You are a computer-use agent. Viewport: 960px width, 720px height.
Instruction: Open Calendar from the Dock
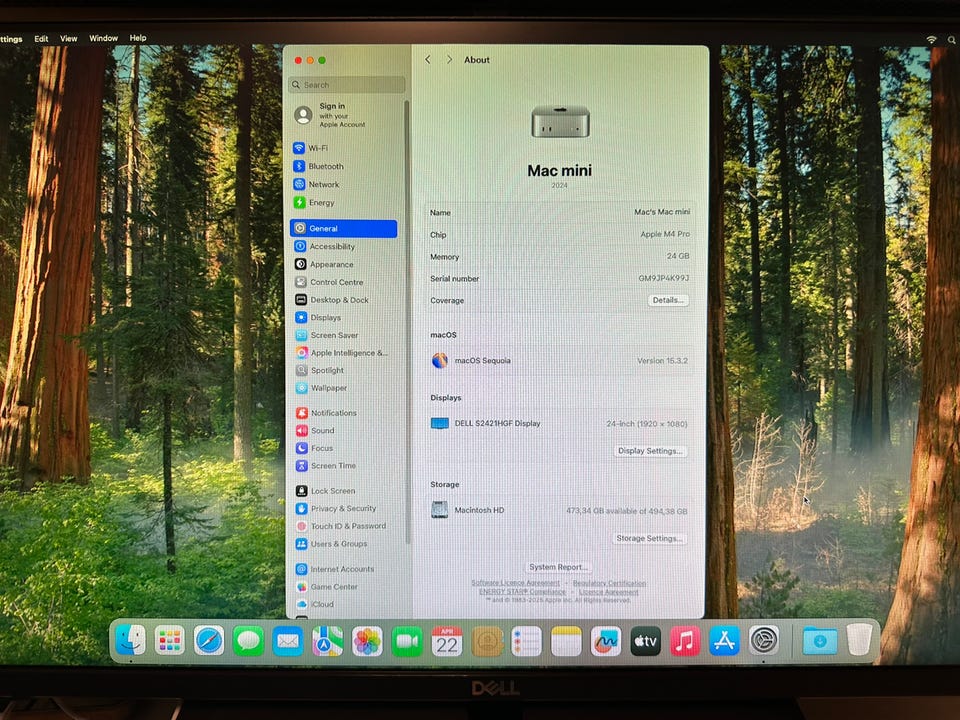447,641
